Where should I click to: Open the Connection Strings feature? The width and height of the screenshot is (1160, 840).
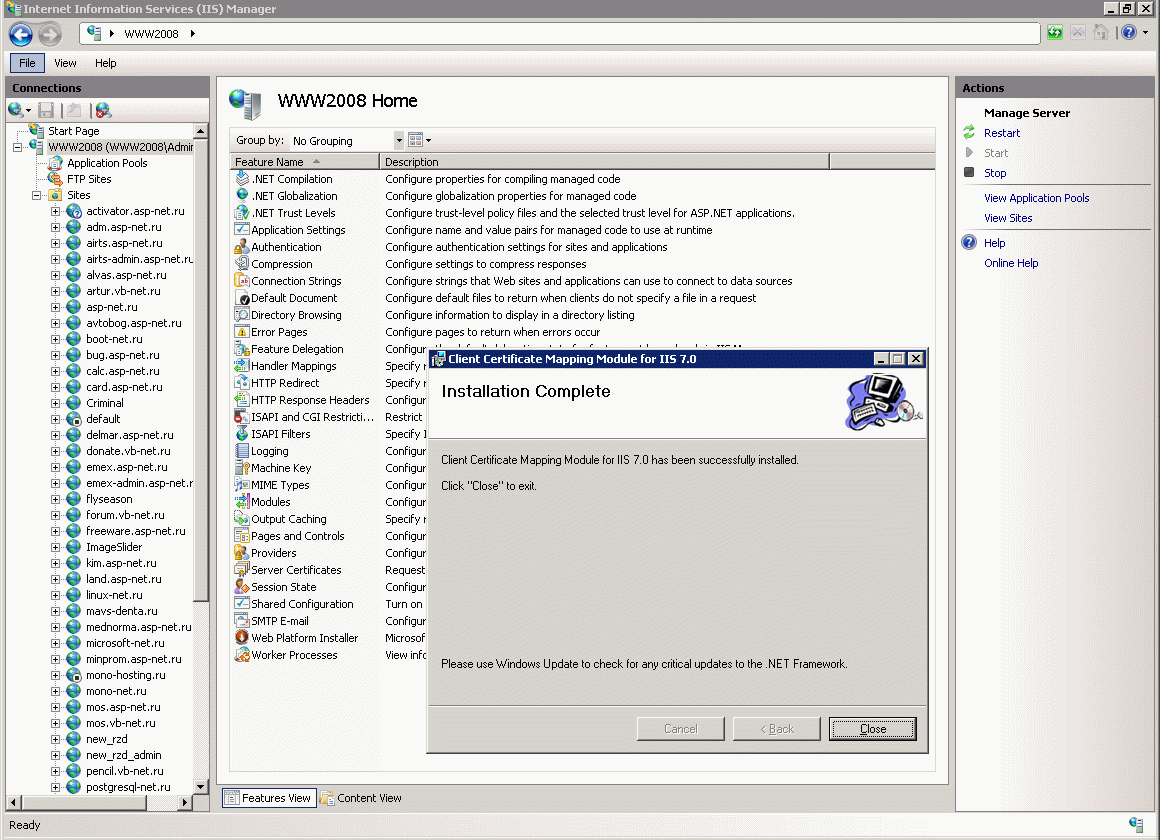click(x=296, y=280)
